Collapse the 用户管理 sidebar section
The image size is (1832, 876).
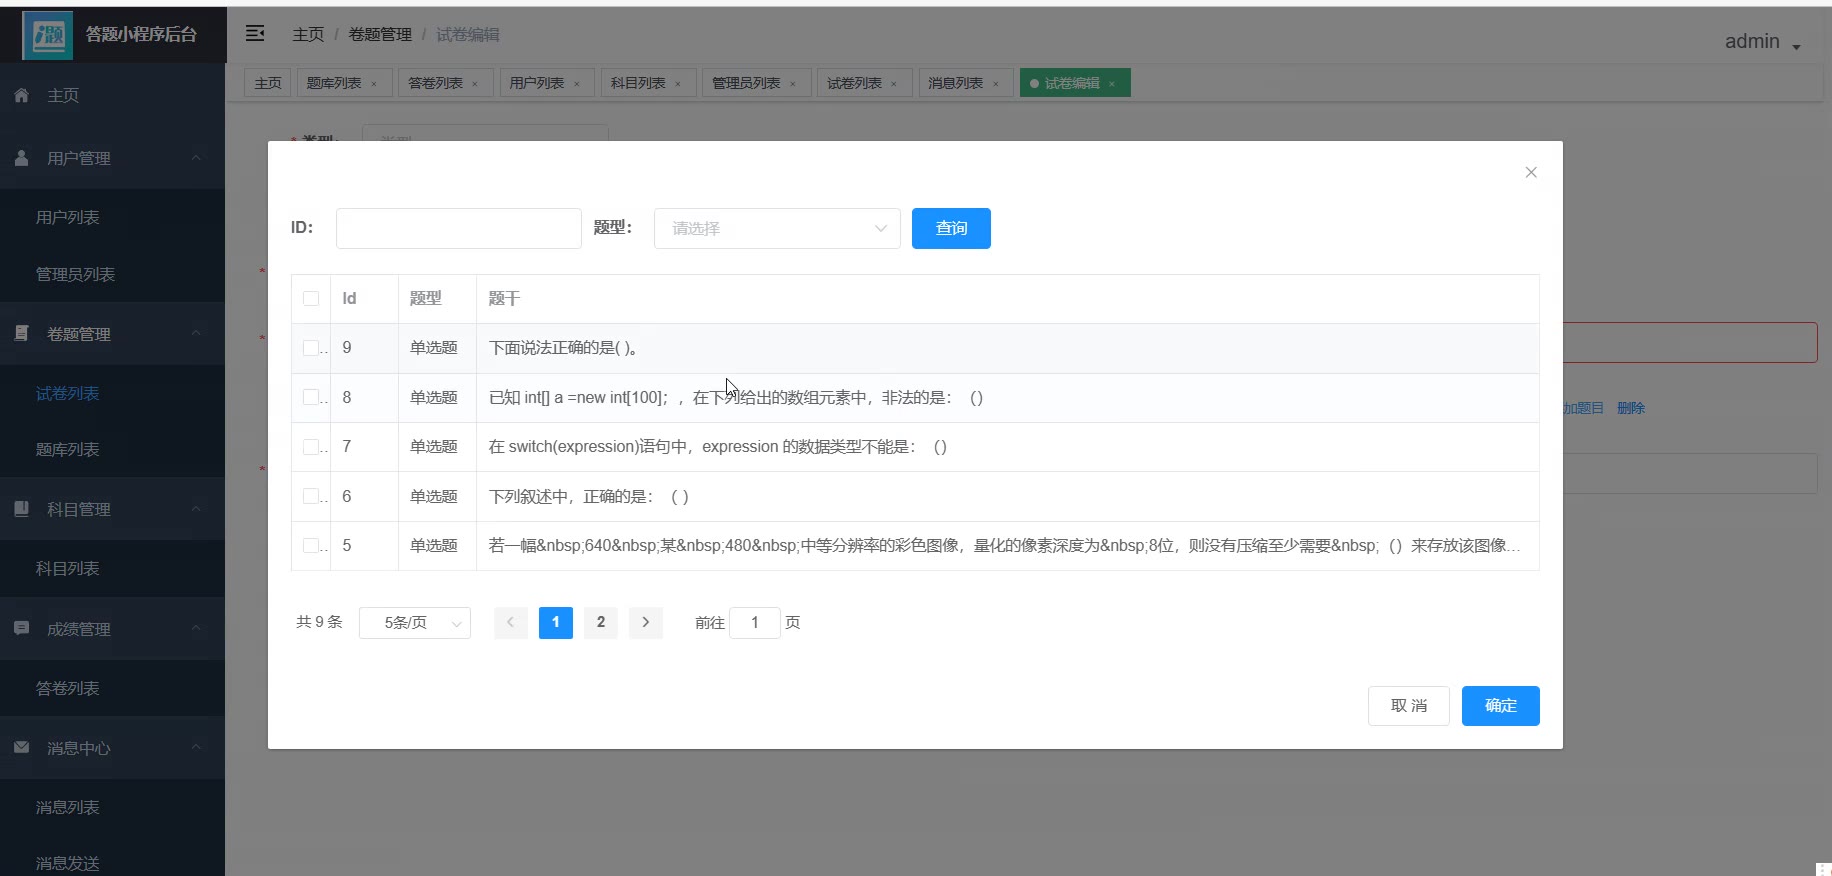(x=196, y=158)
